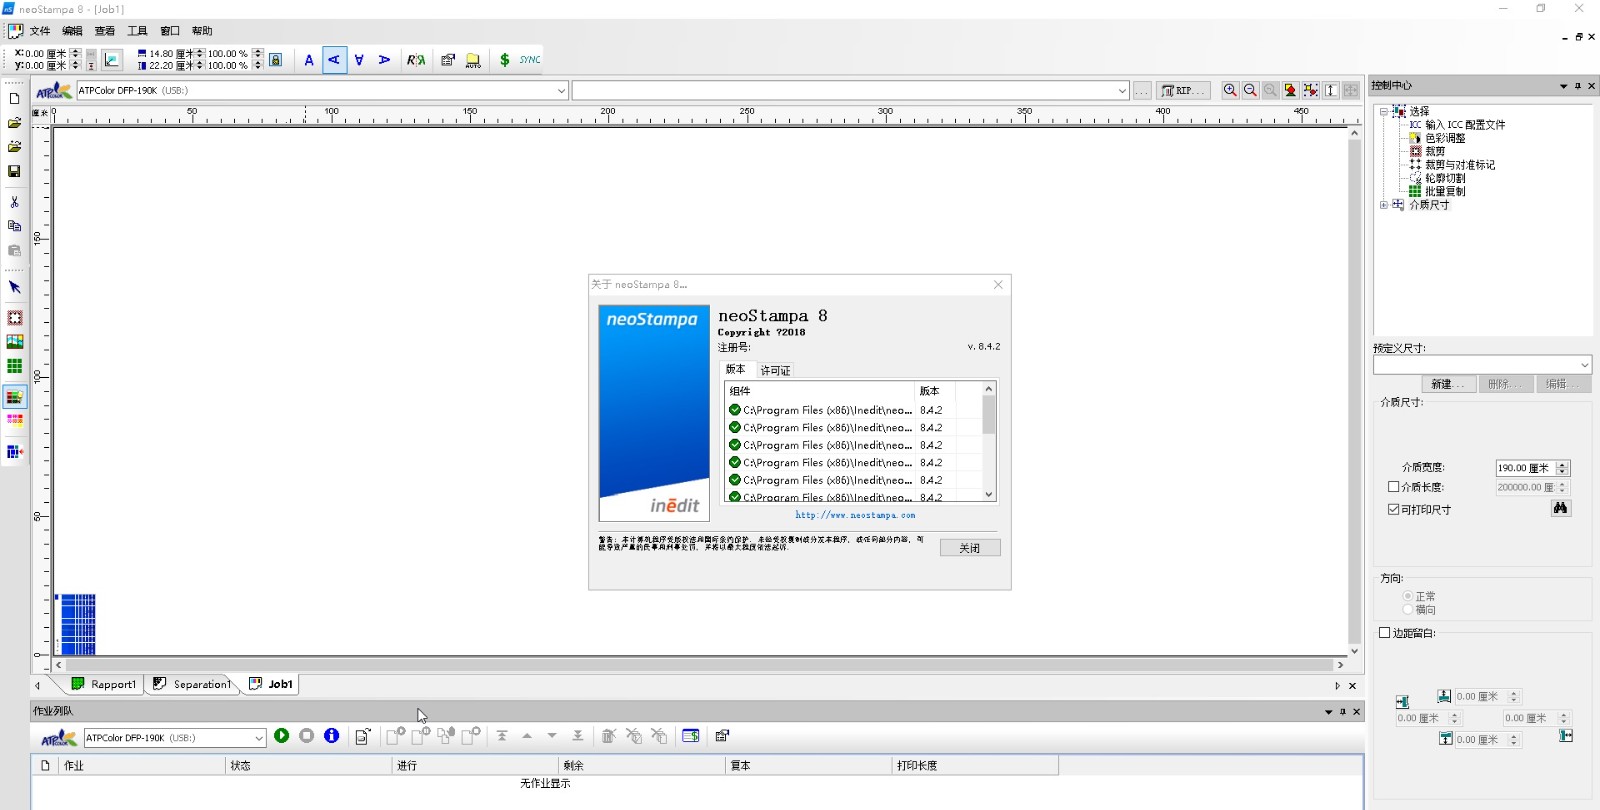Click the SYNC toolbar icon
This screenshot has height=810, width=1600.
pyautogui.click(x=530, y=60)
